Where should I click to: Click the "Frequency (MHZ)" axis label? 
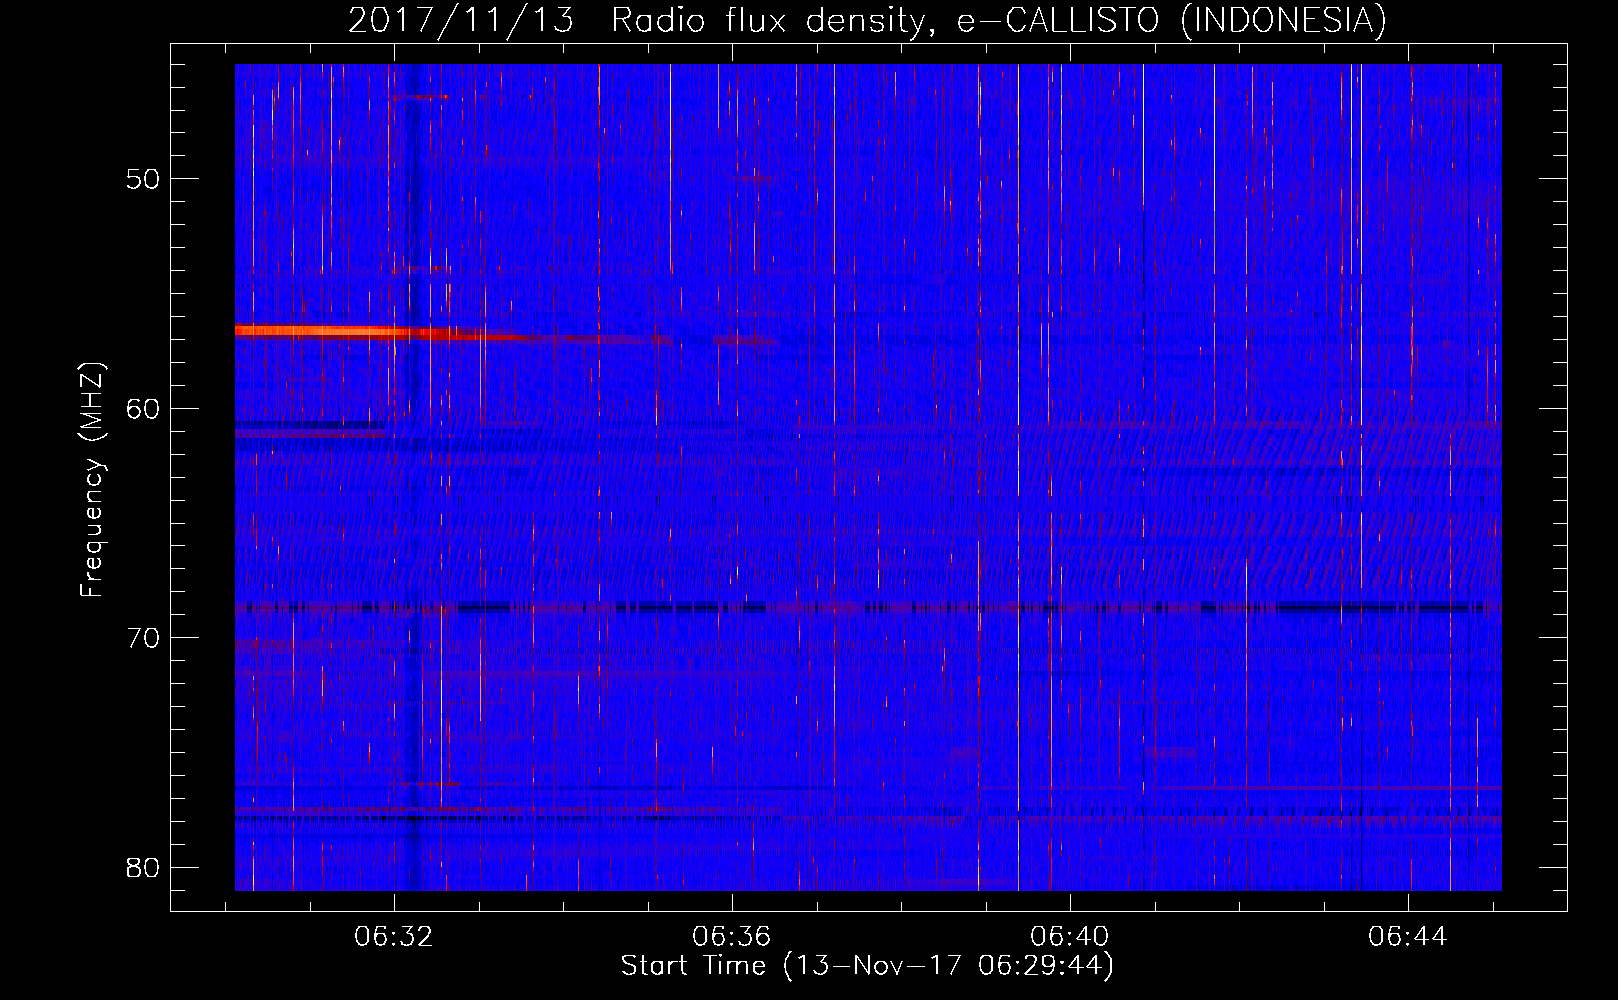[92, 480]
